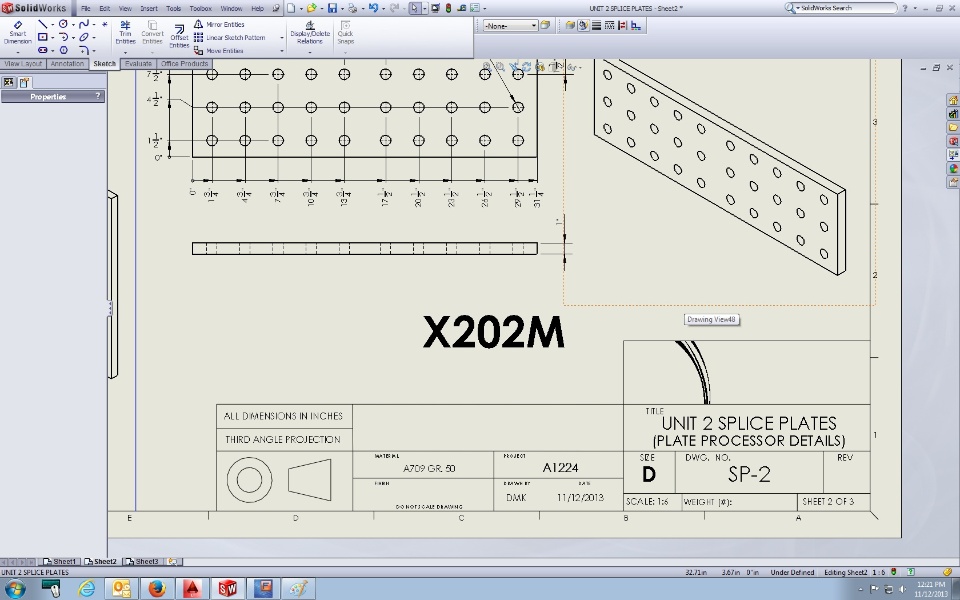Expand Rectangle tool options arrow
This screenshot has width=960, height=600.
[52, 38]
